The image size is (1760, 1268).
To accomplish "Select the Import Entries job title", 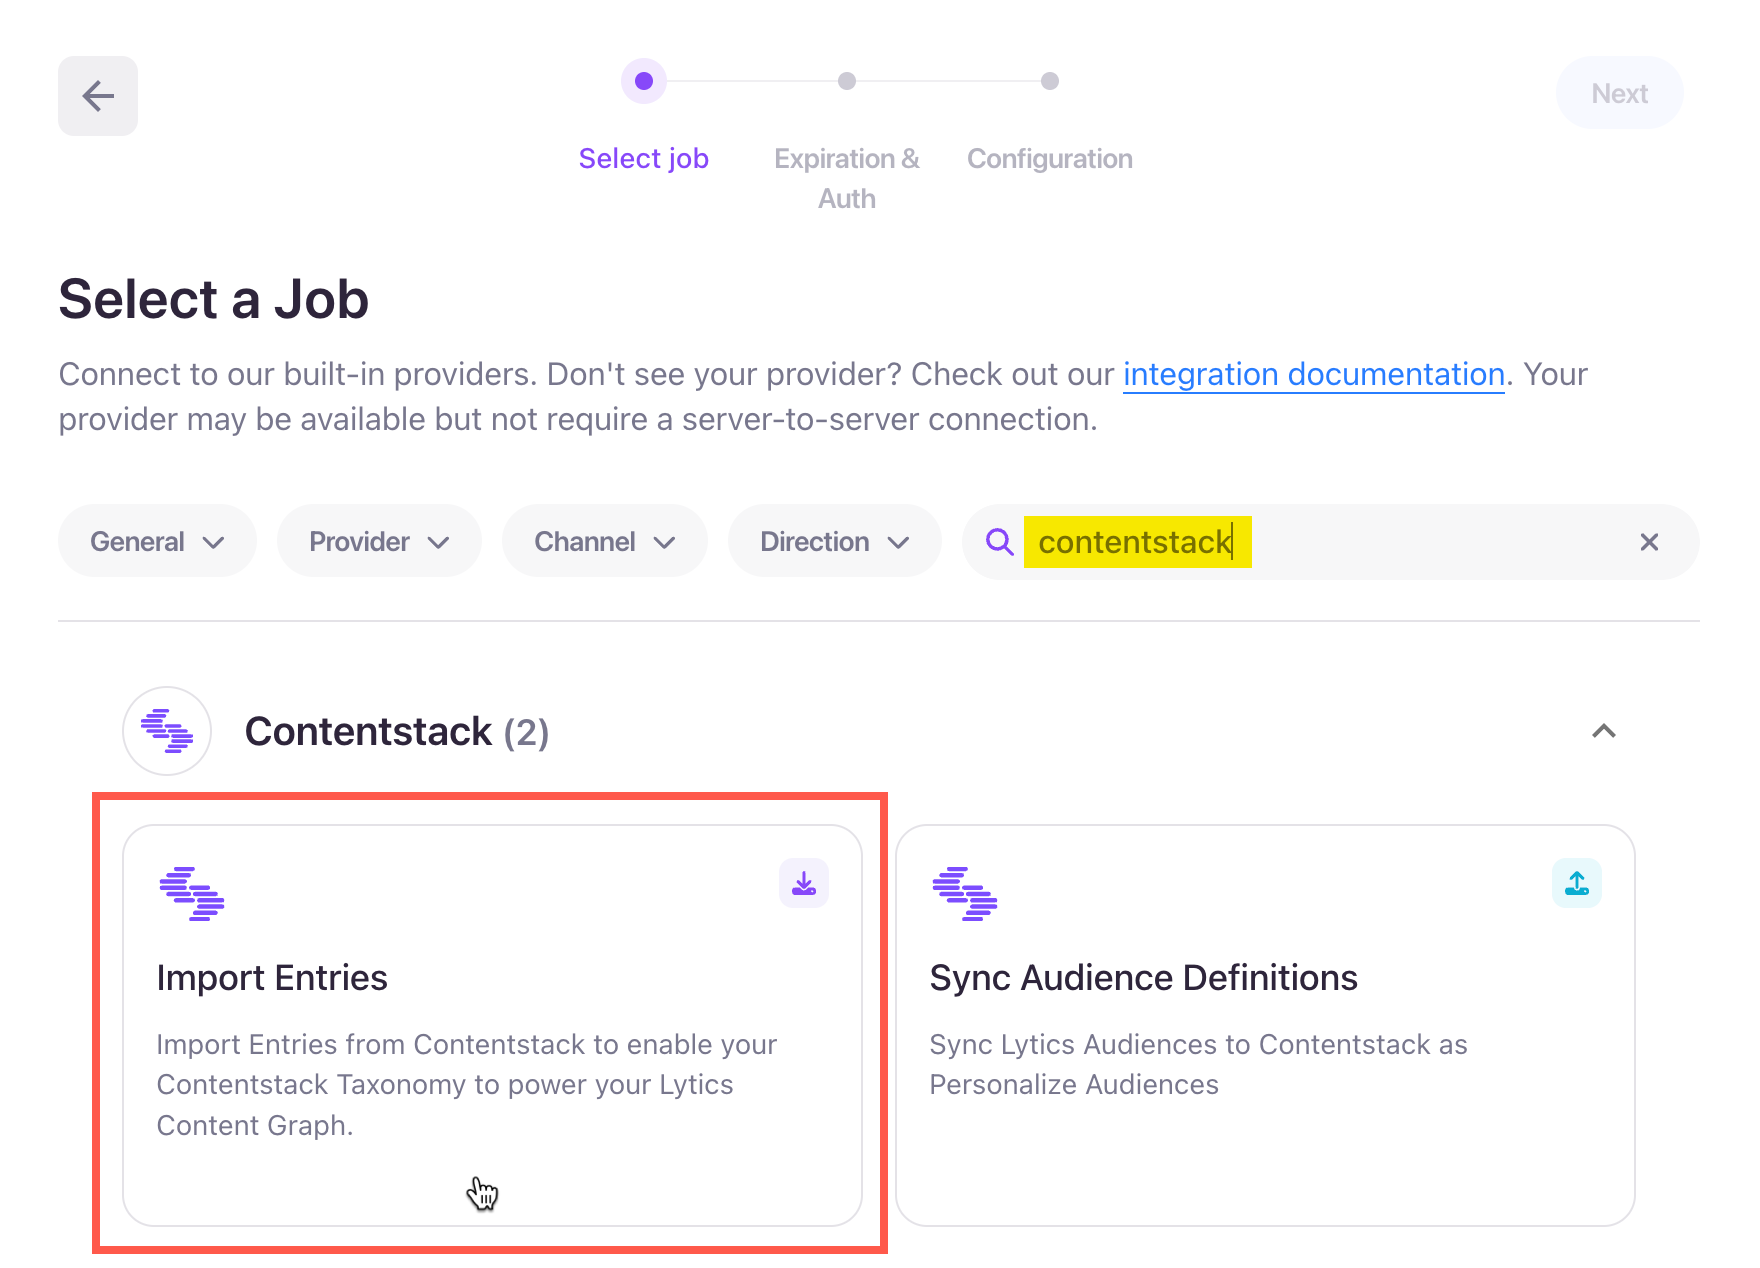I will 272,977.
